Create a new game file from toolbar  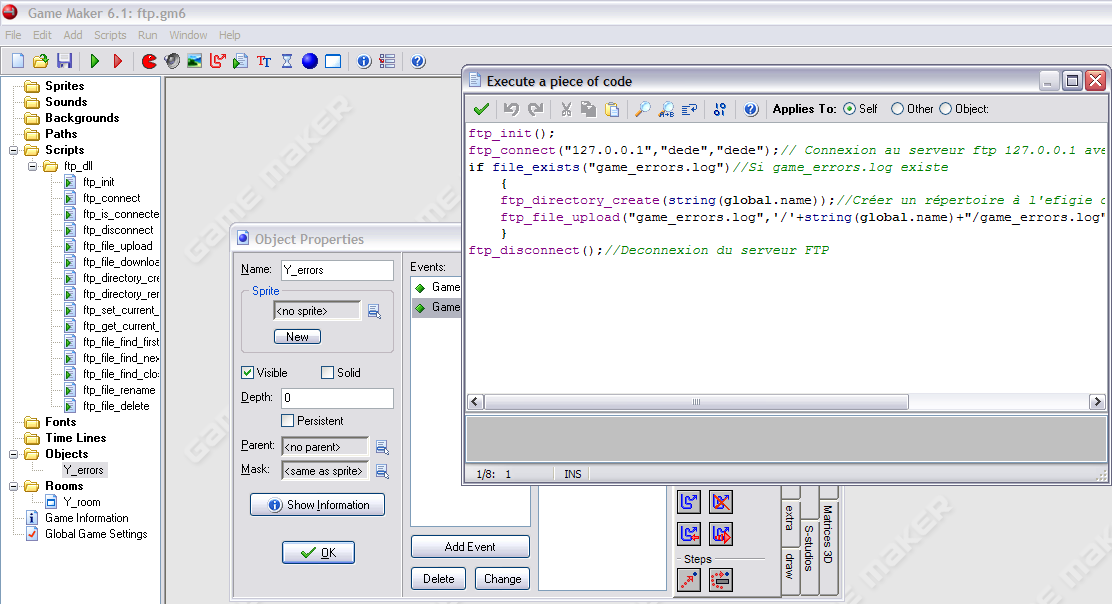[18, 61]
